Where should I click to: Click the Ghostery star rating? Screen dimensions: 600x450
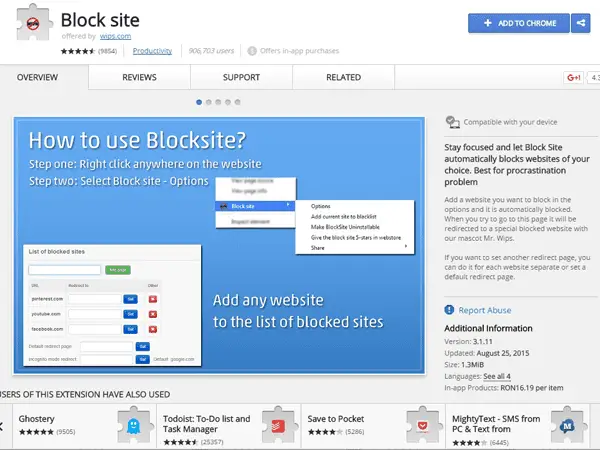coord(36,432)
